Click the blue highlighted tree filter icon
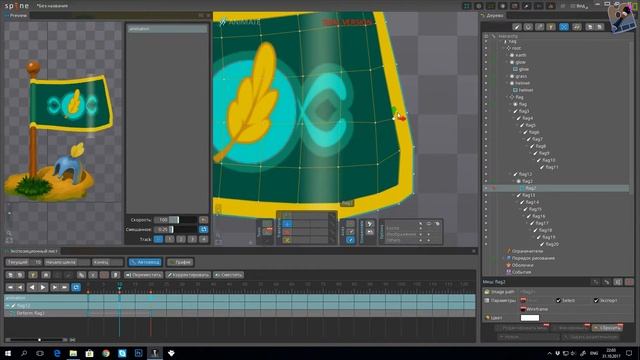Viewport: 640px width, 360px height. (x=564, y=27)
